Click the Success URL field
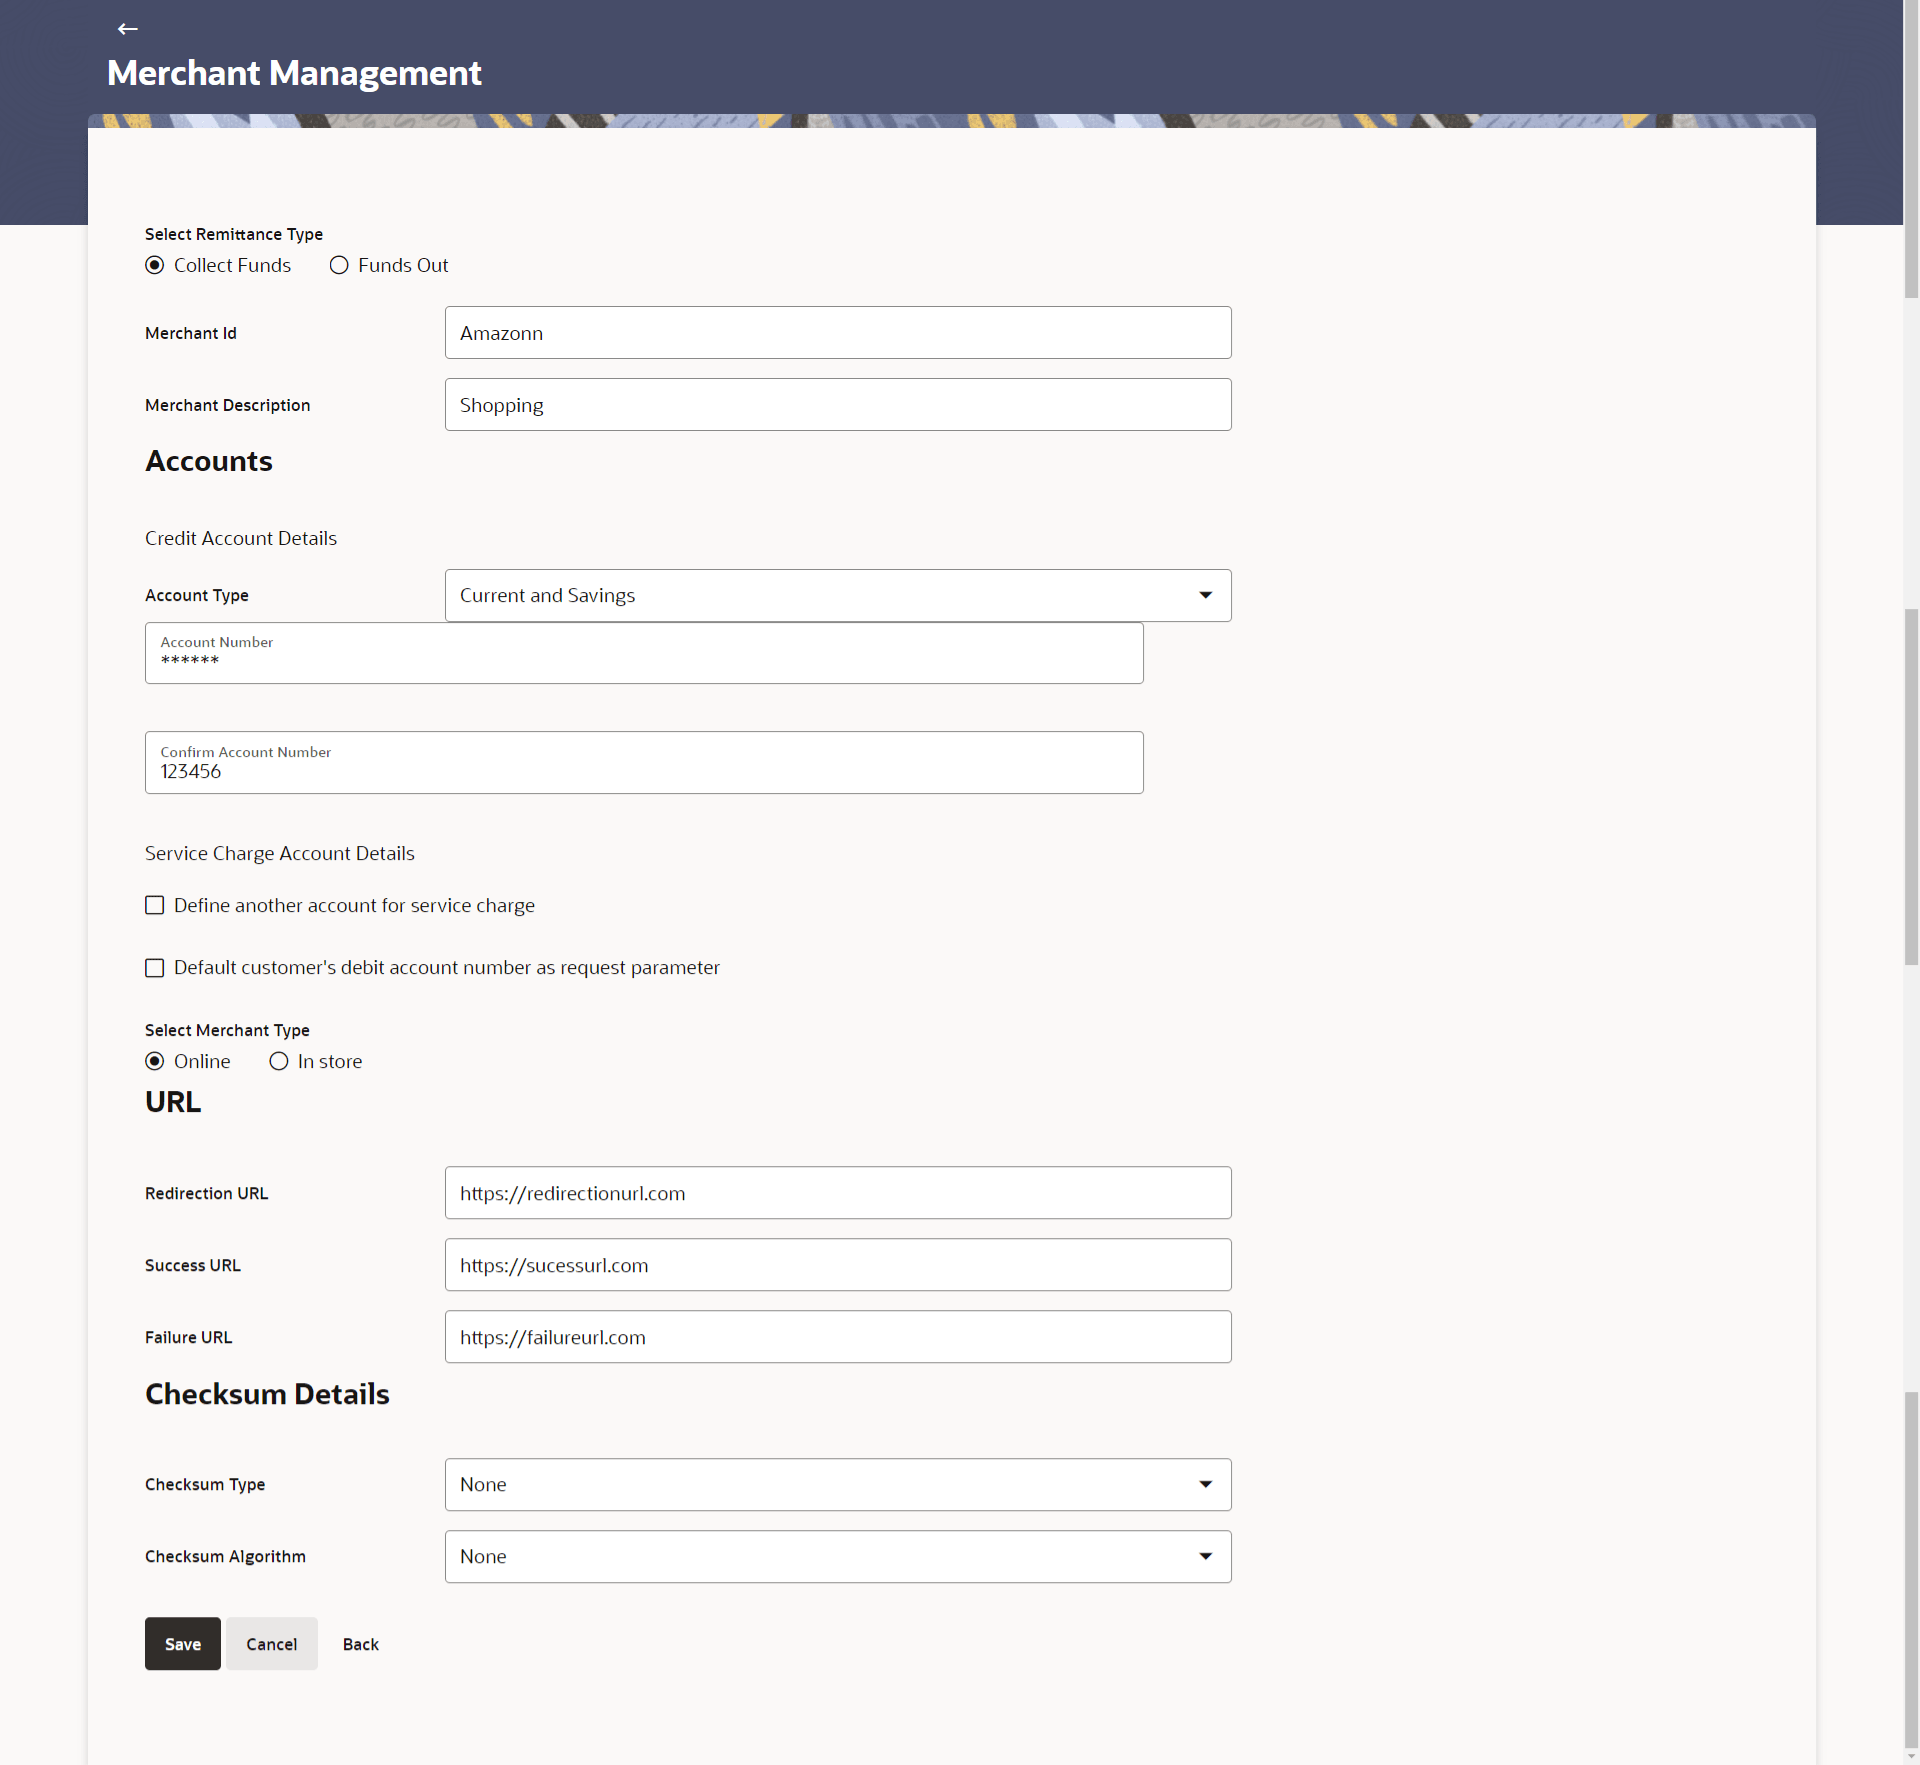 click(837, 1265)
